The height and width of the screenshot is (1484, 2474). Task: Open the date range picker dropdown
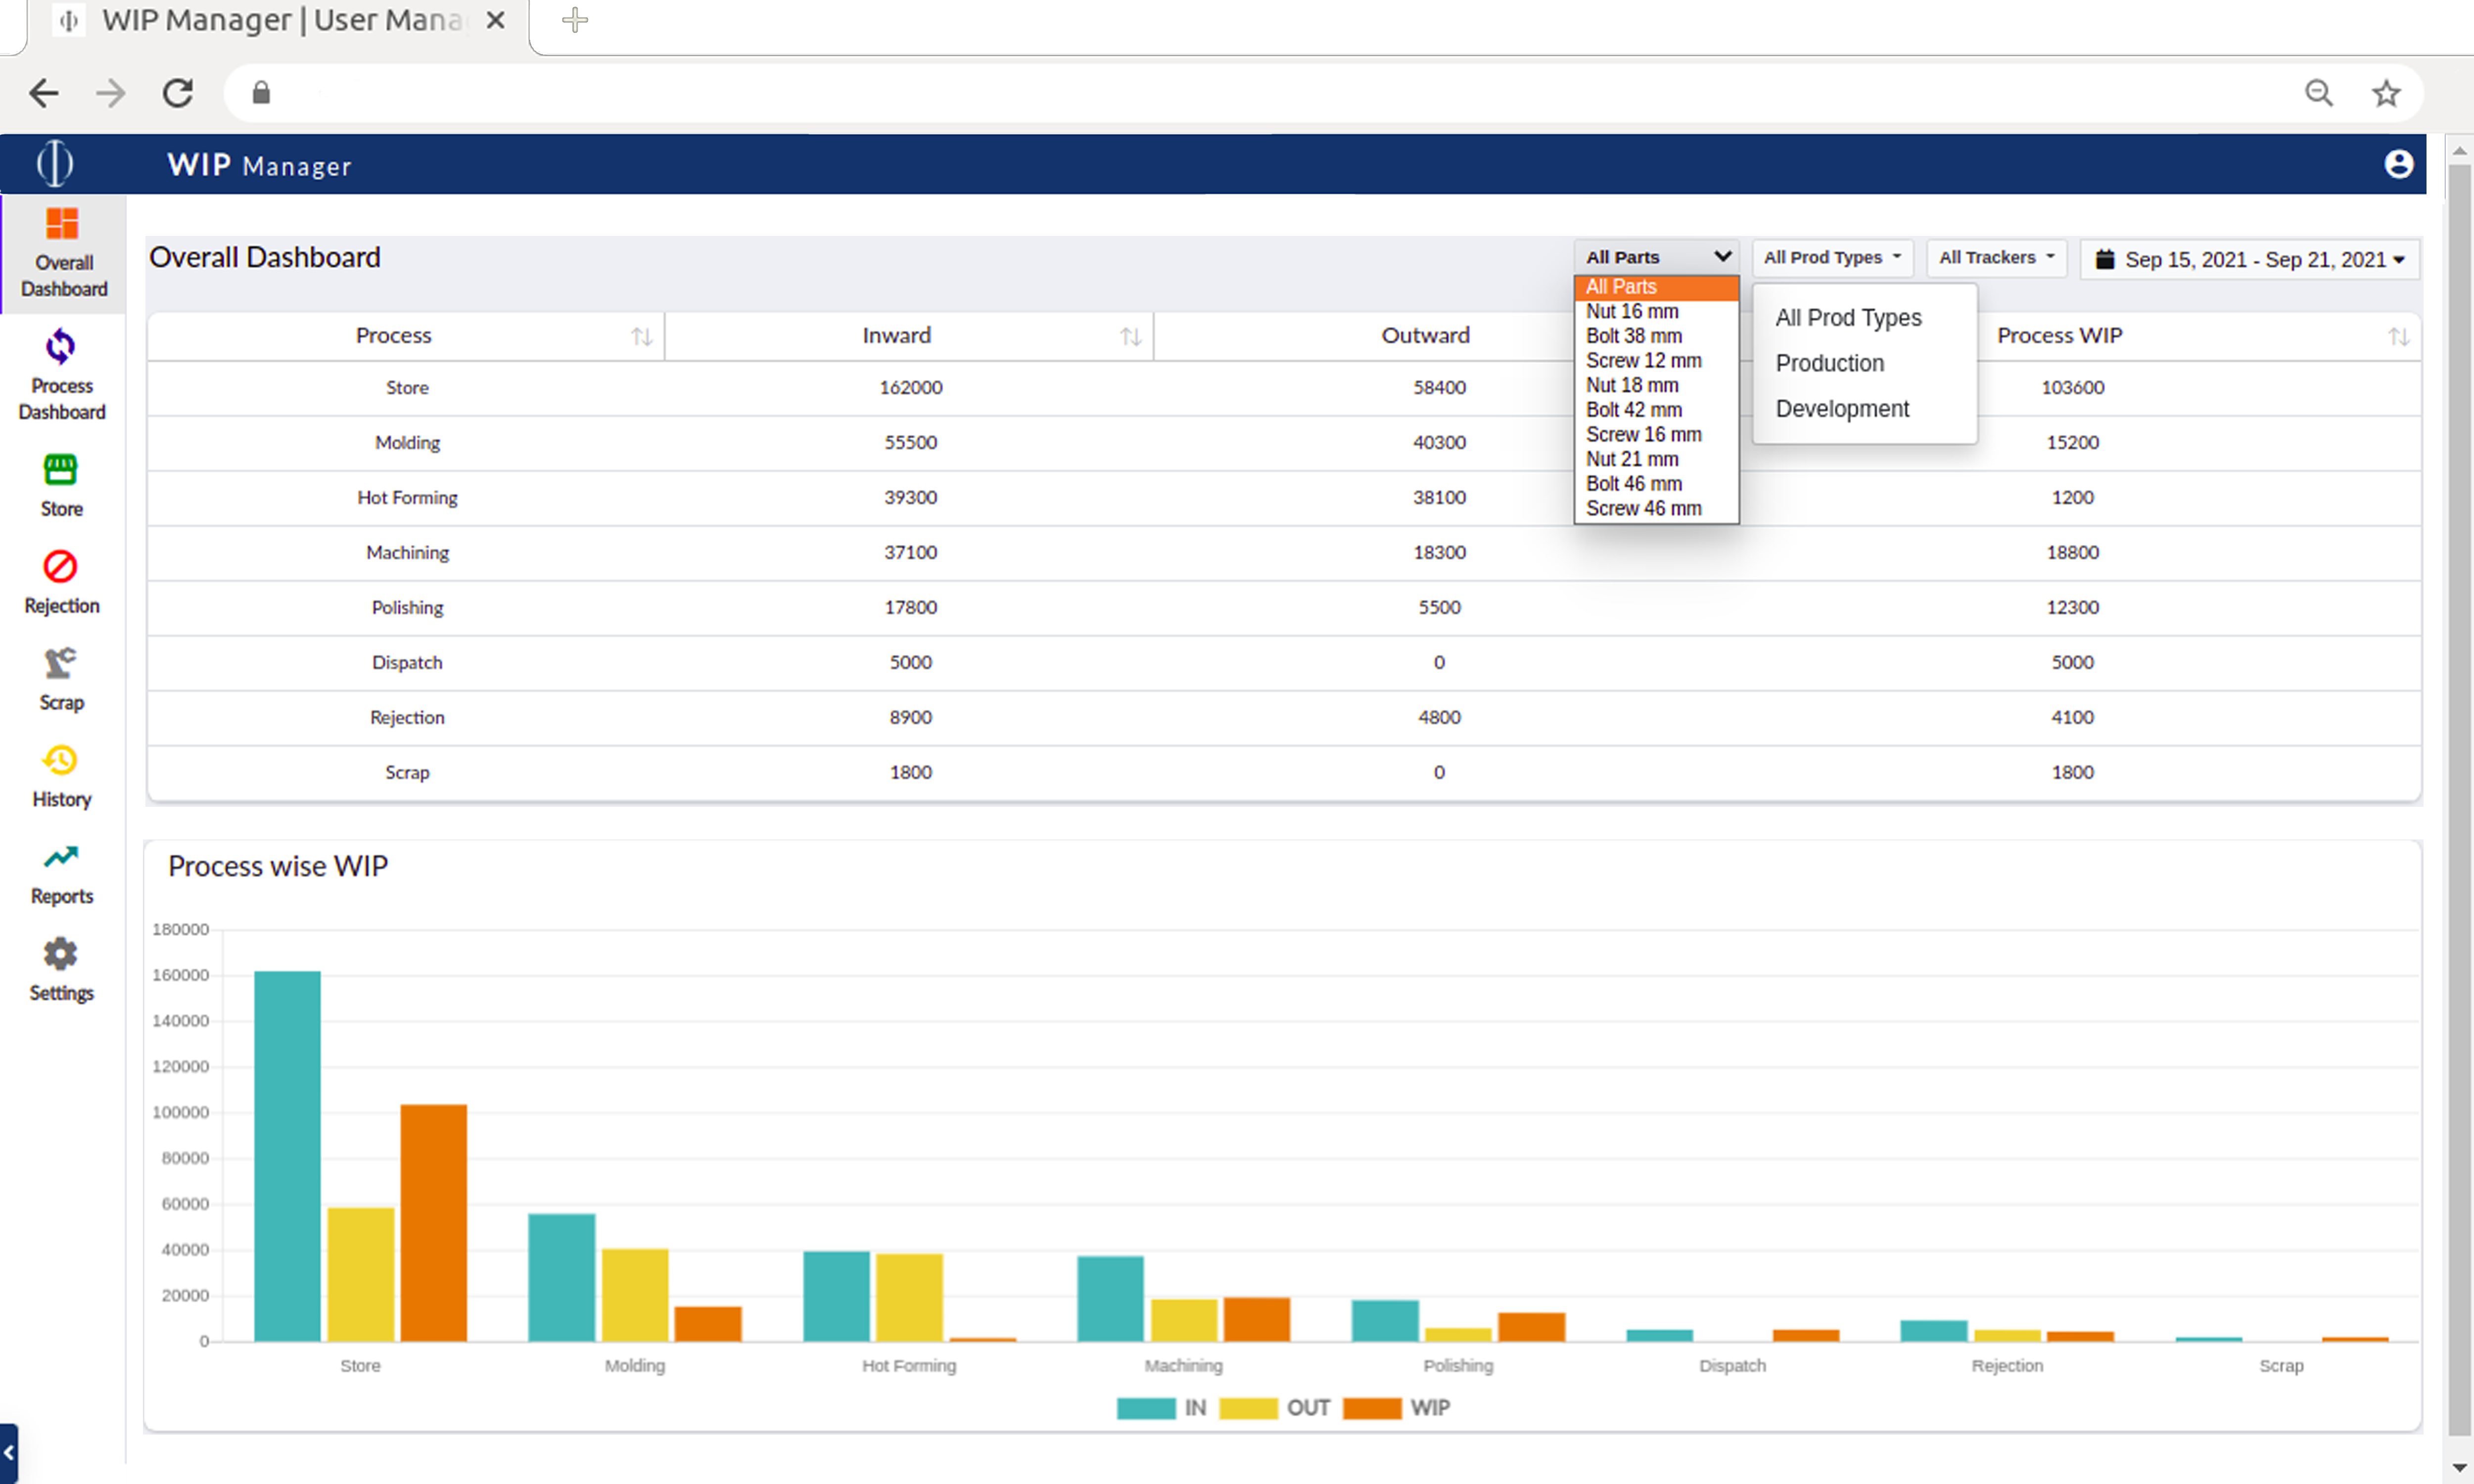[2250, 260]
